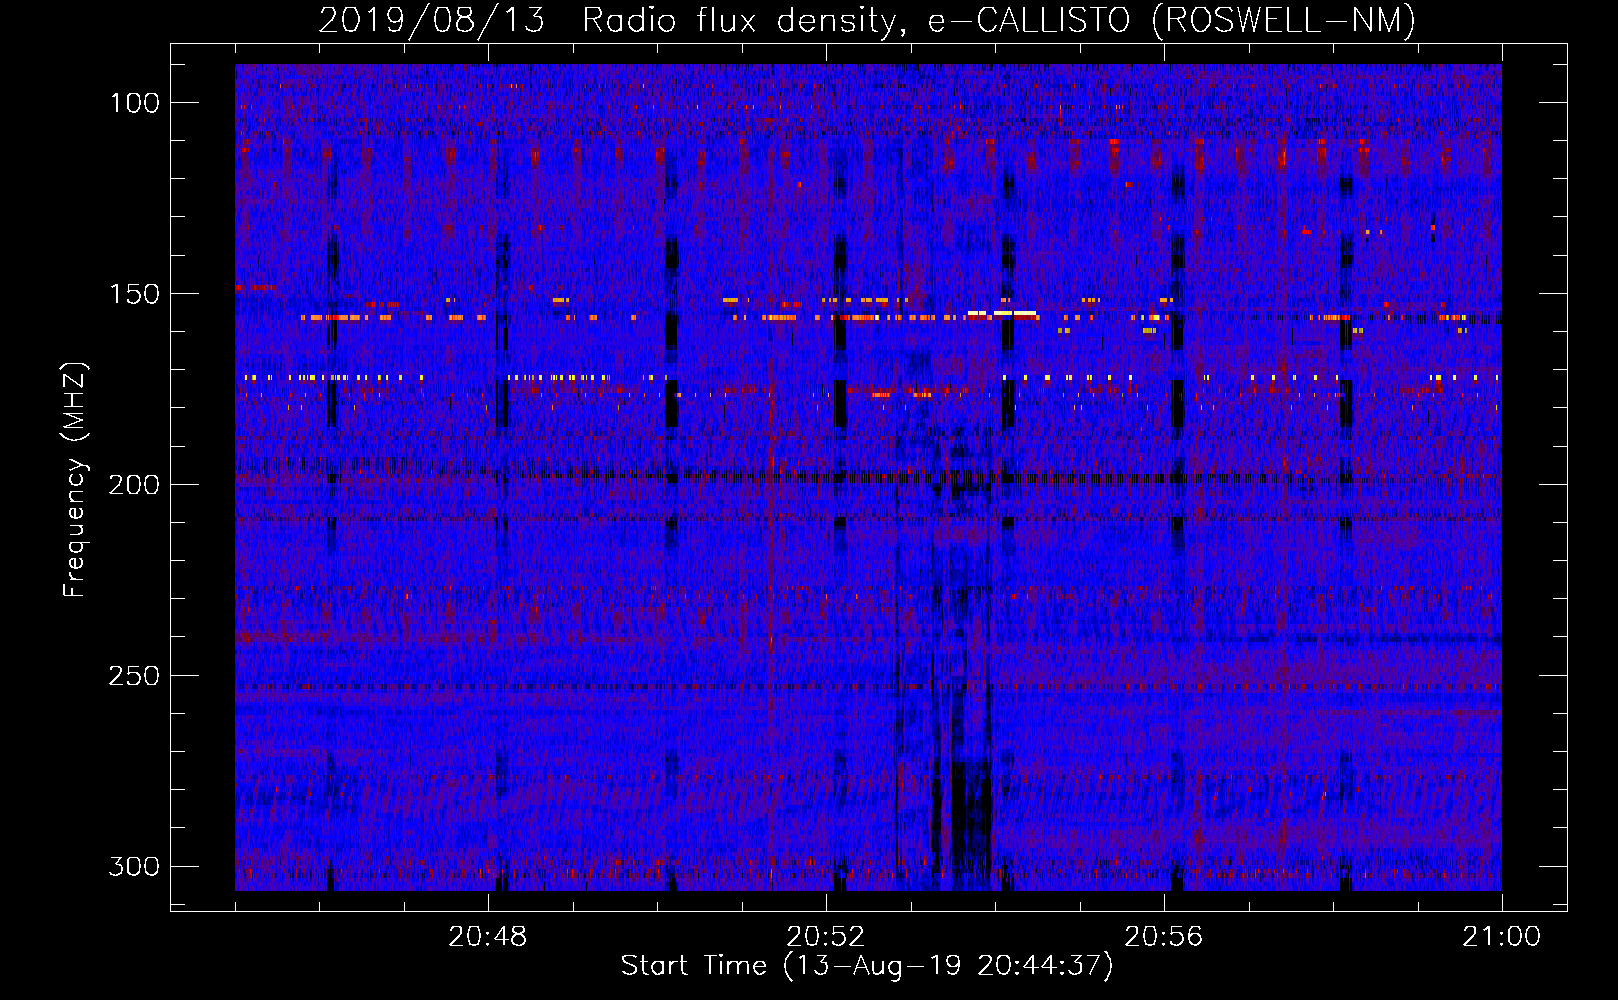Screen dimensions: 1618x1000
Task: Select the Frequency (MHZ) axis label
Action: pyautogui.click(x=75, y=480)
